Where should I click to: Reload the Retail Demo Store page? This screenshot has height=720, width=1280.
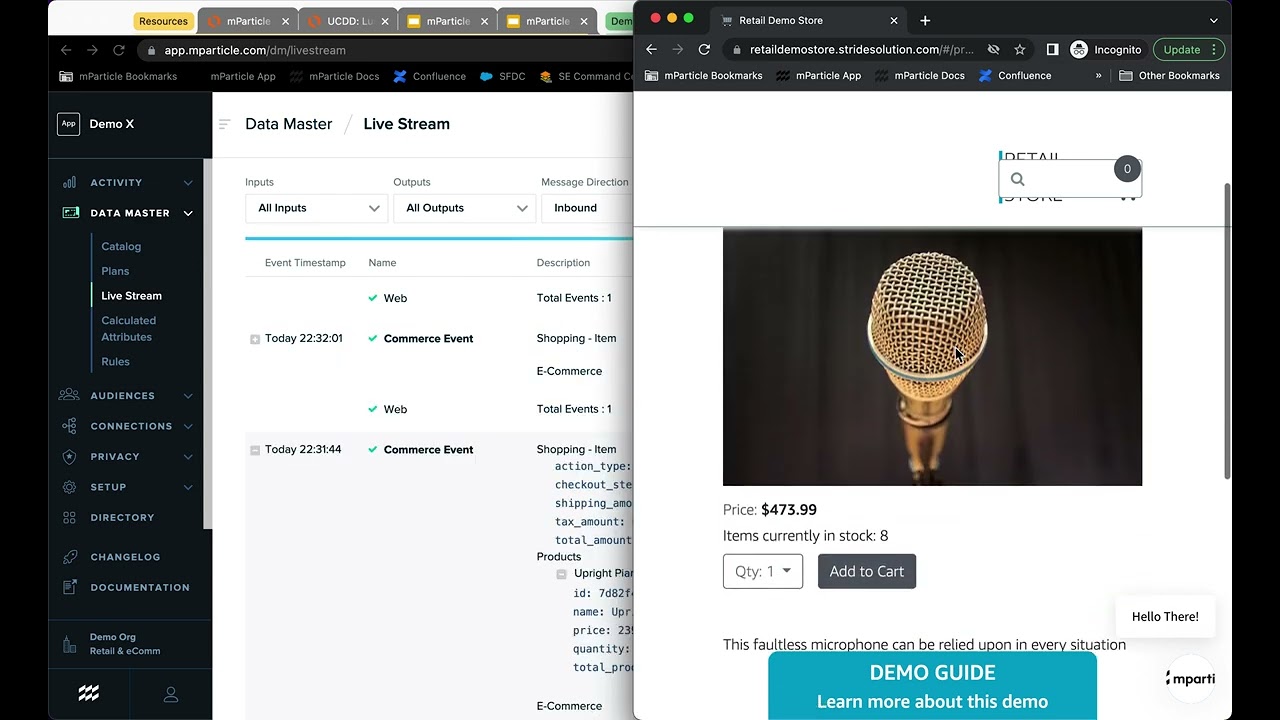click(704, 49)
